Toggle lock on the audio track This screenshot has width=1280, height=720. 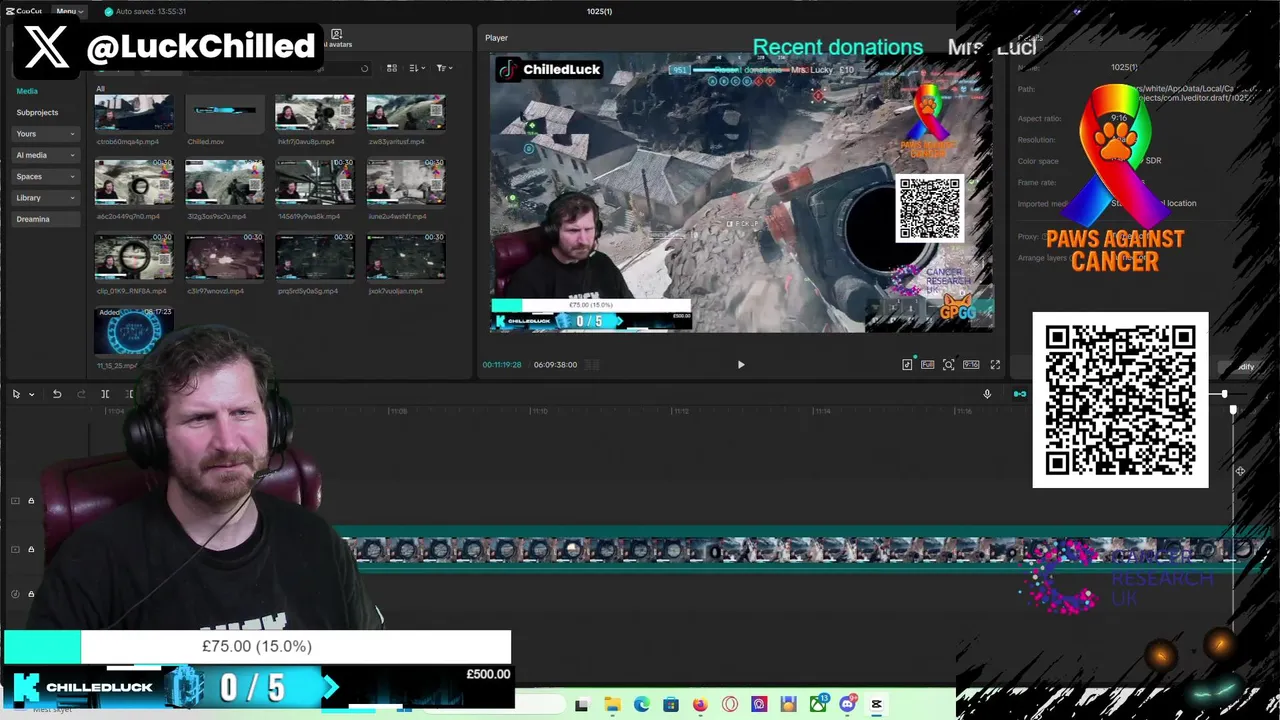(x=31, y=594)
